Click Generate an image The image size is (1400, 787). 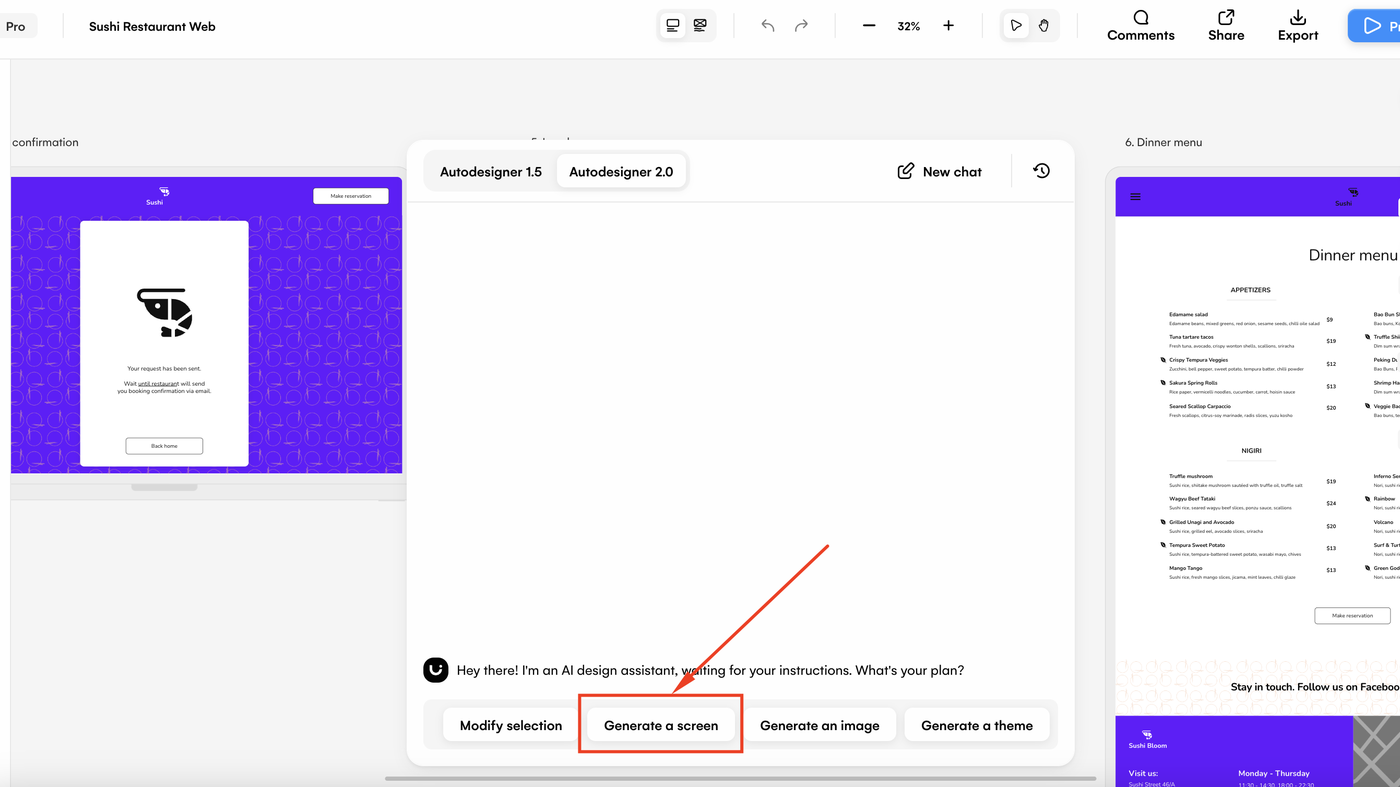[820, 726]
